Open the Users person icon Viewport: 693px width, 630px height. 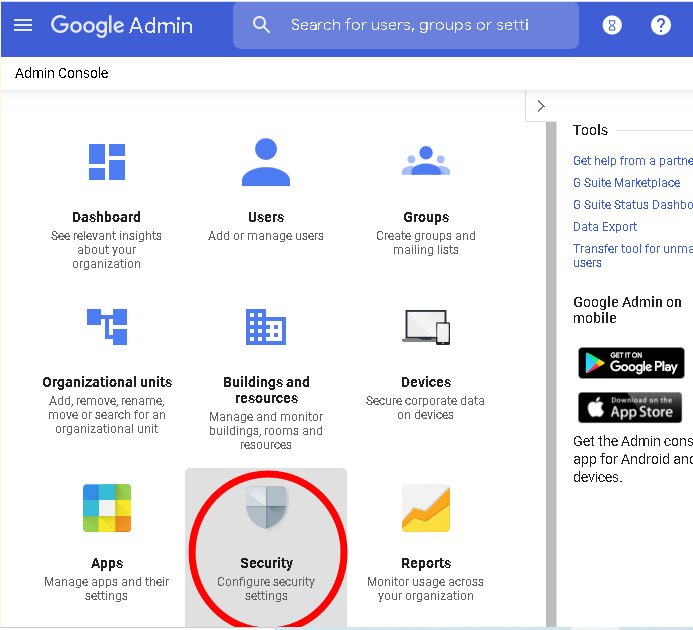(x=266, y=162)
